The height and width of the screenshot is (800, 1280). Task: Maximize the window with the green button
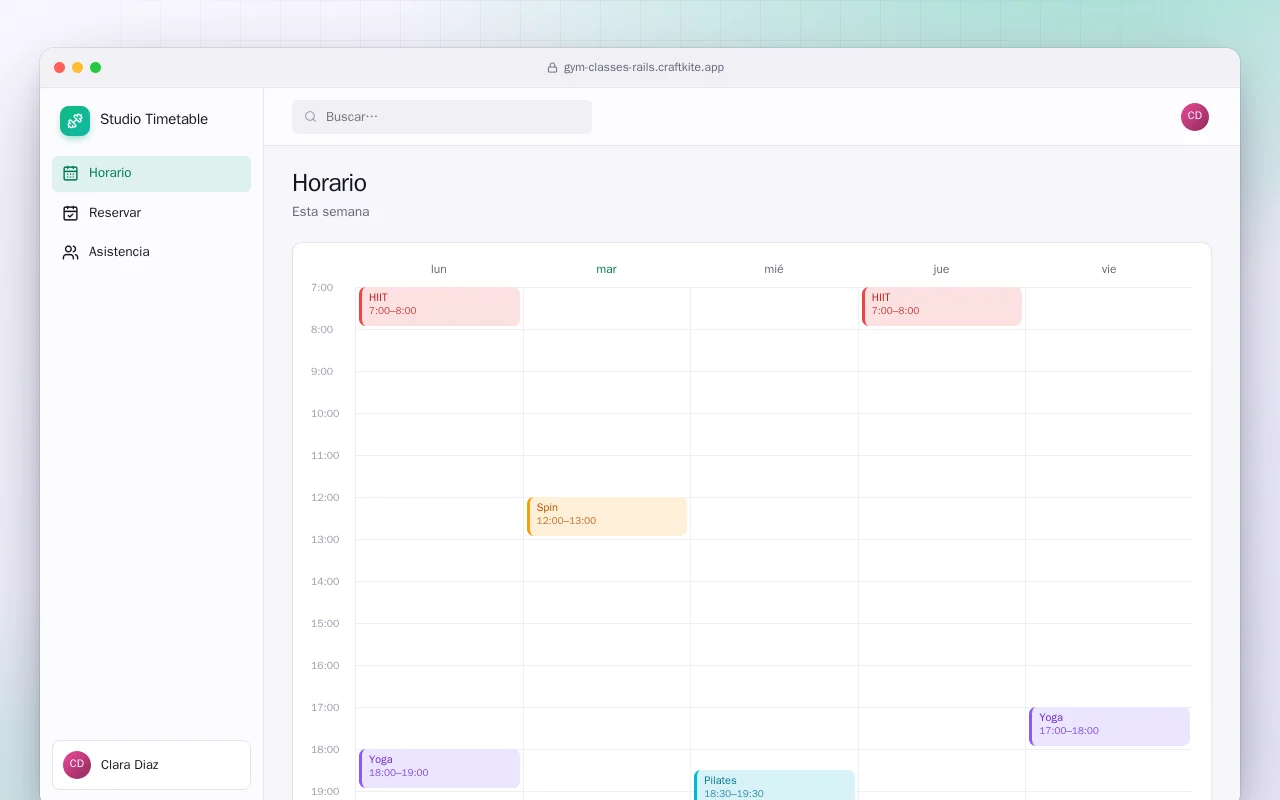96,68
